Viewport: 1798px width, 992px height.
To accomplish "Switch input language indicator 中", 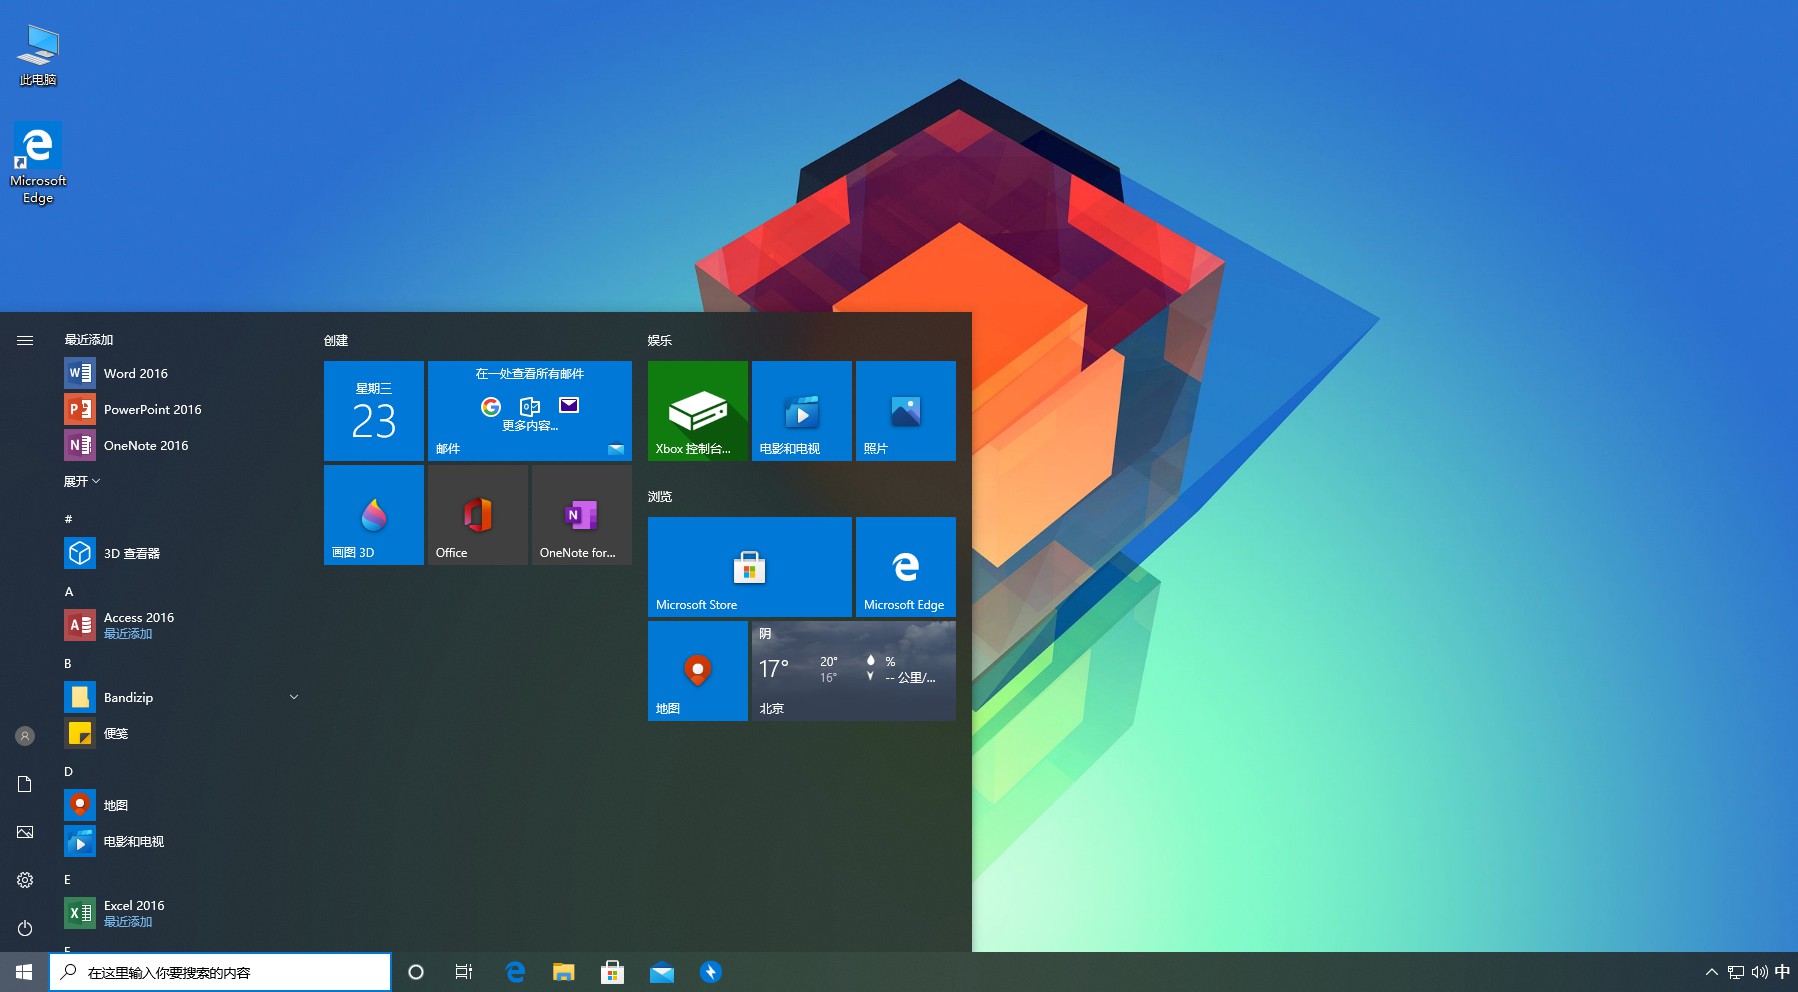I will (1782, 972).
